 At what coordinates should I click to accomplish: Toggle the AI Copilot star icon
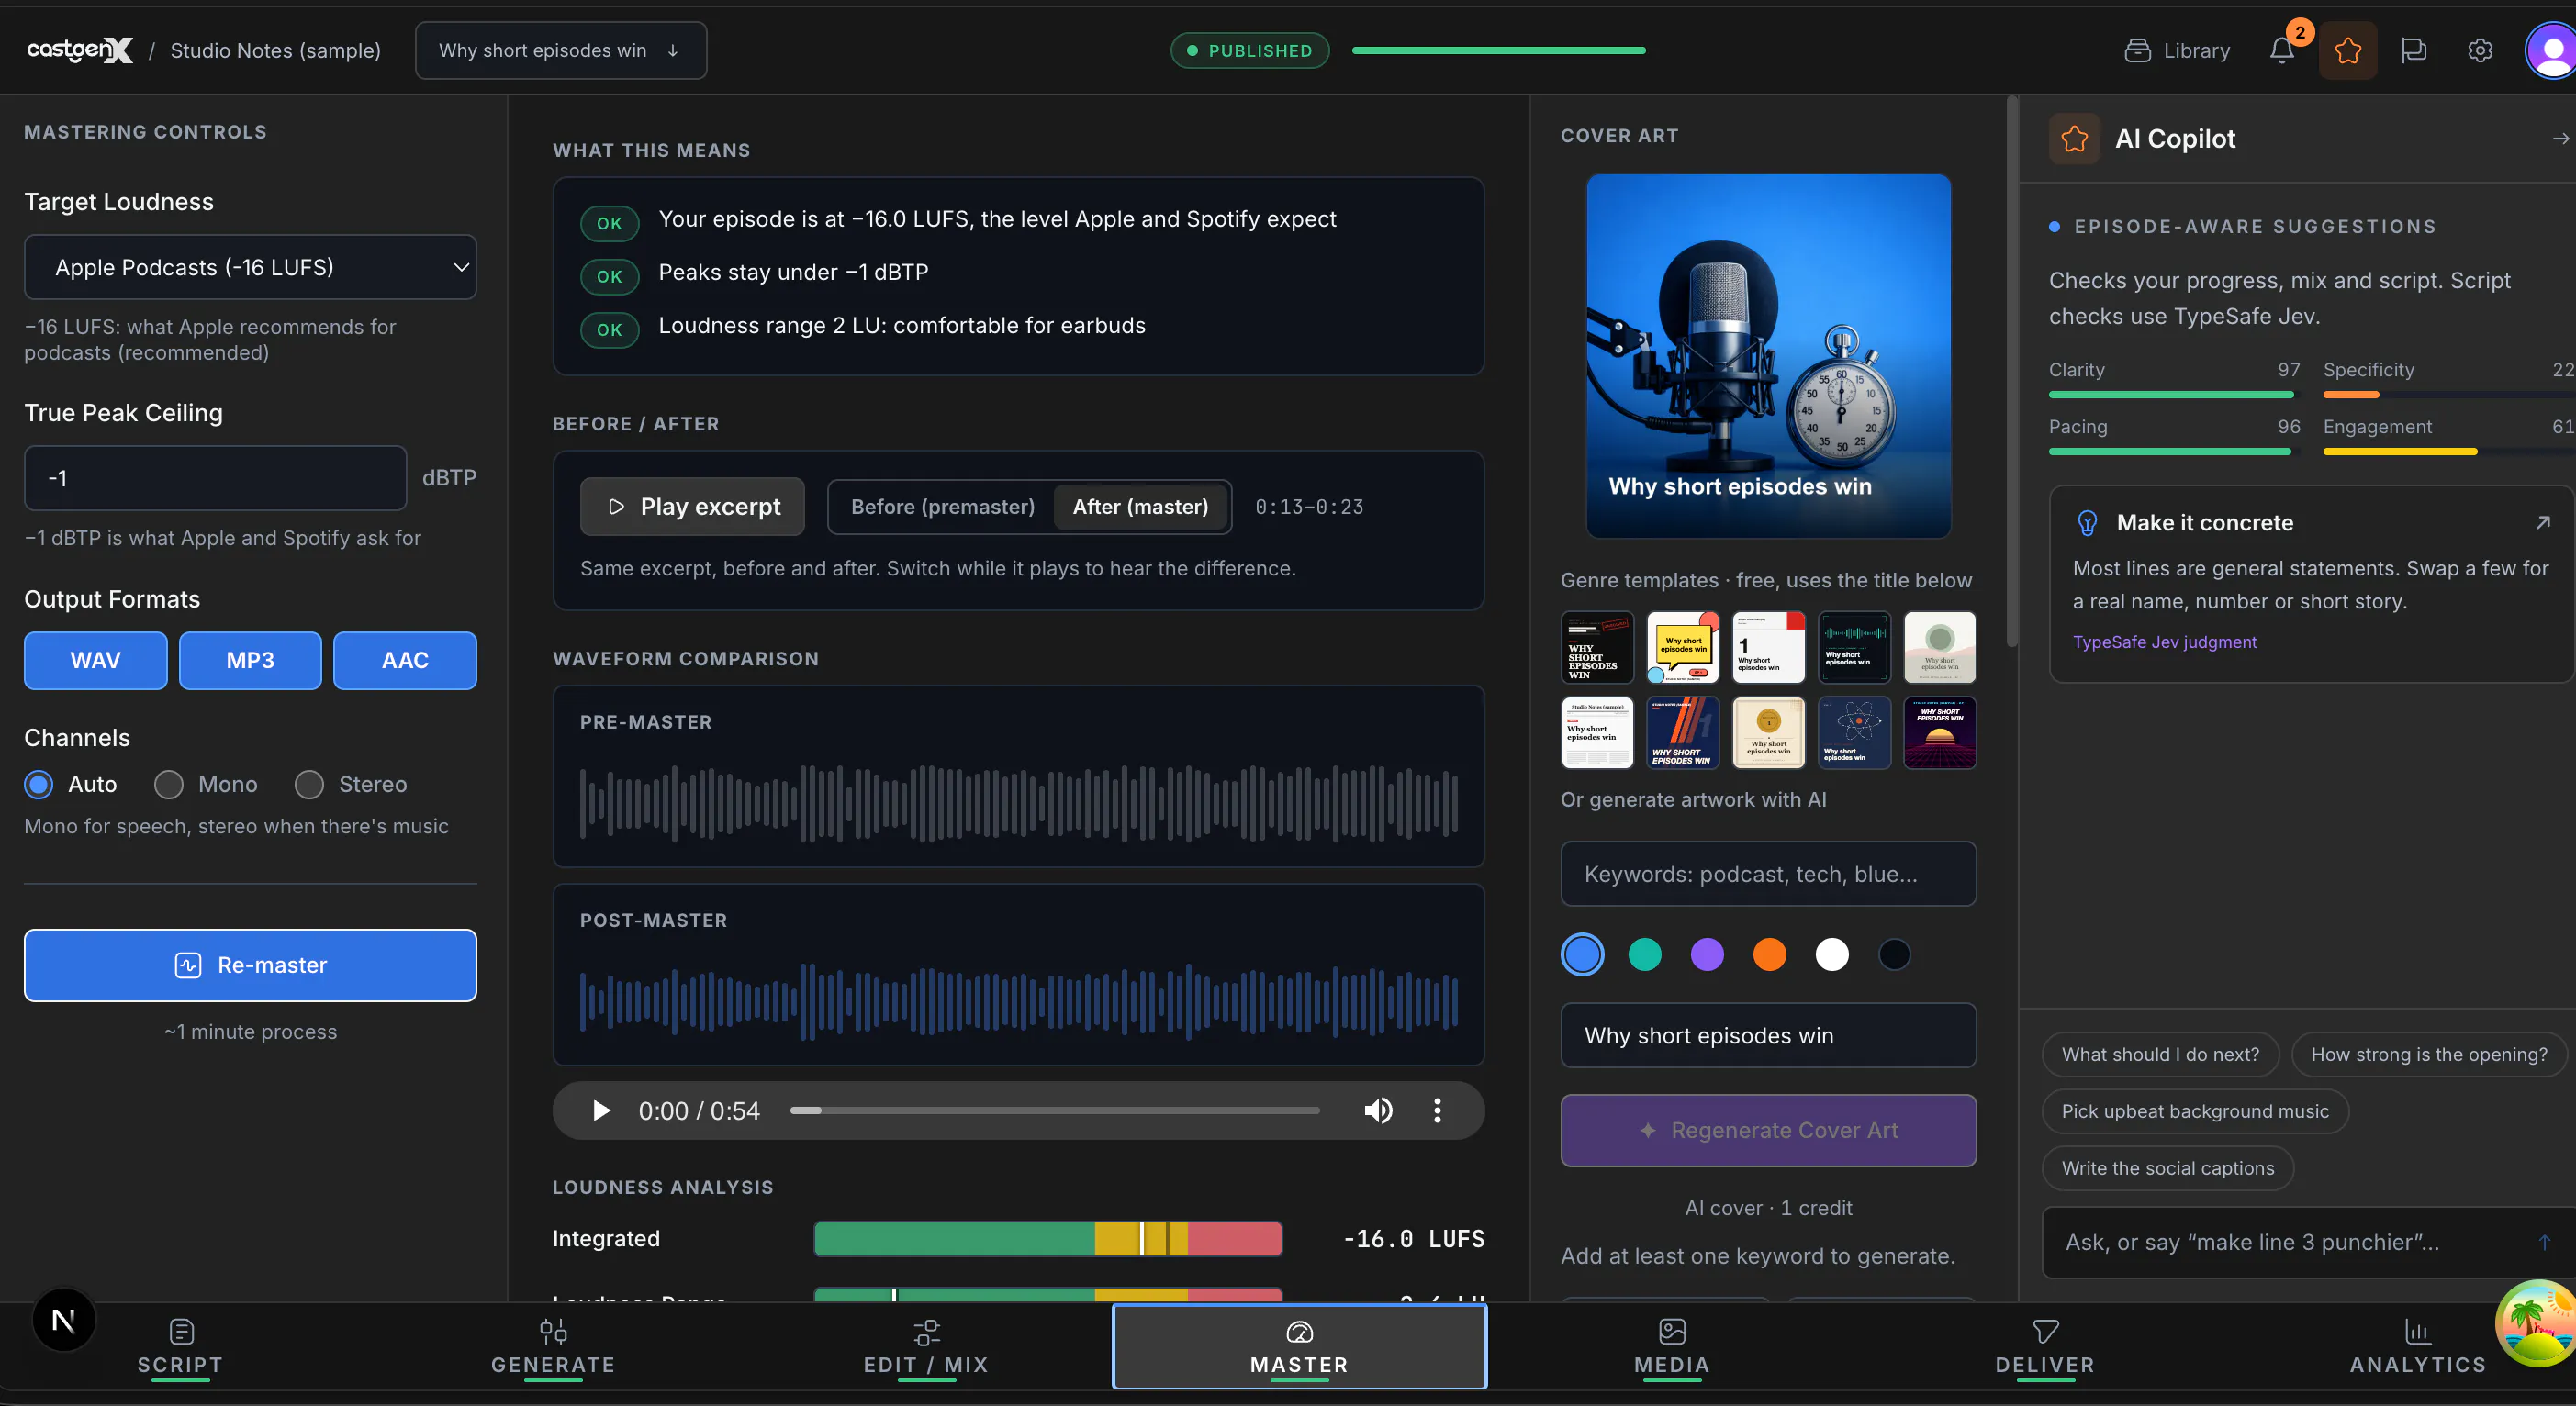point(2348,50)
